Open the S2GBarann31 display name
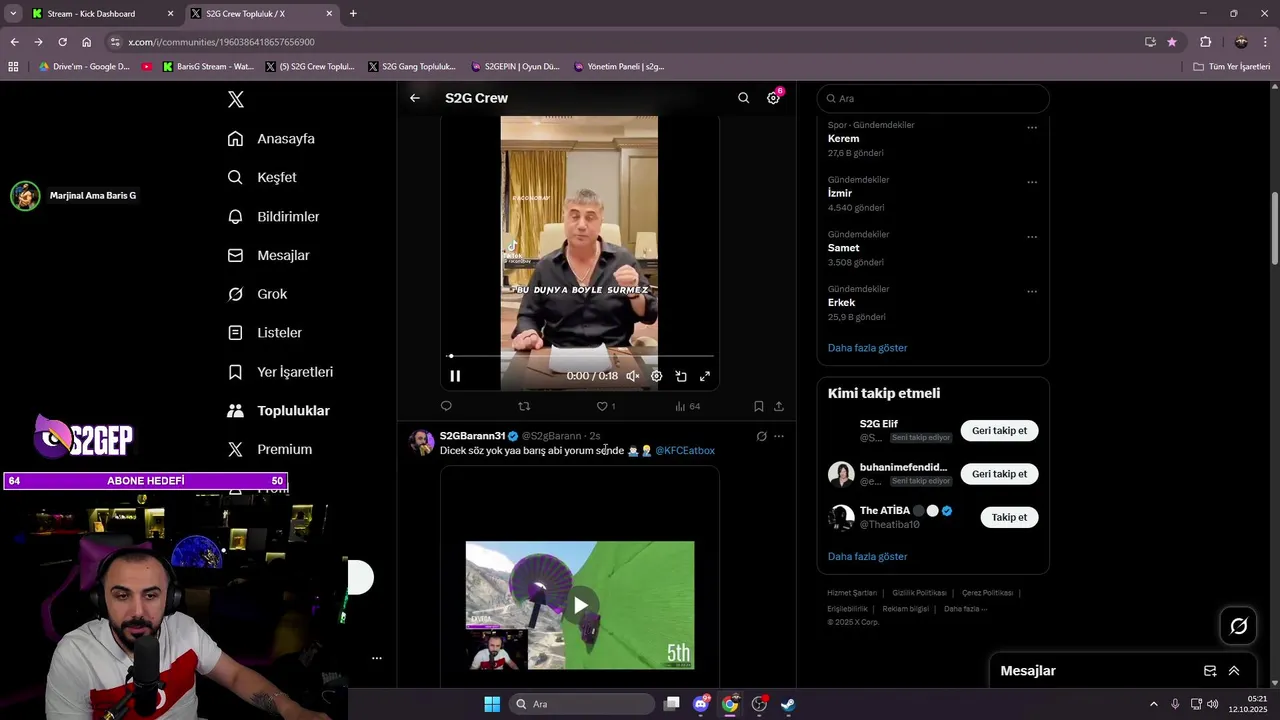The height and width of the screenshot is (720, 1280). (473, 436)
